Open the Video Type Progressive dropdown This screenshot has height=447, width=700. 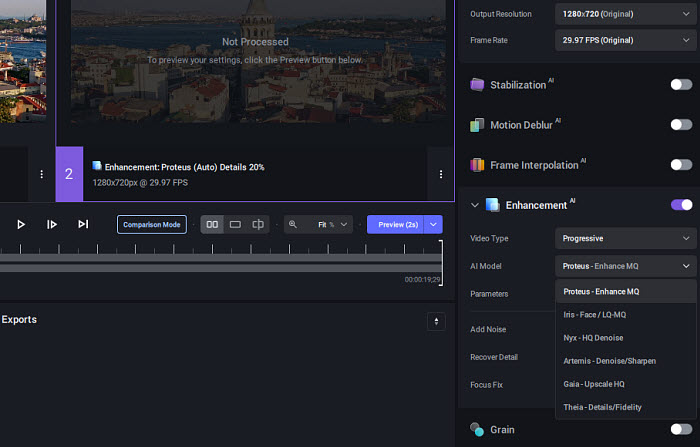625,238
